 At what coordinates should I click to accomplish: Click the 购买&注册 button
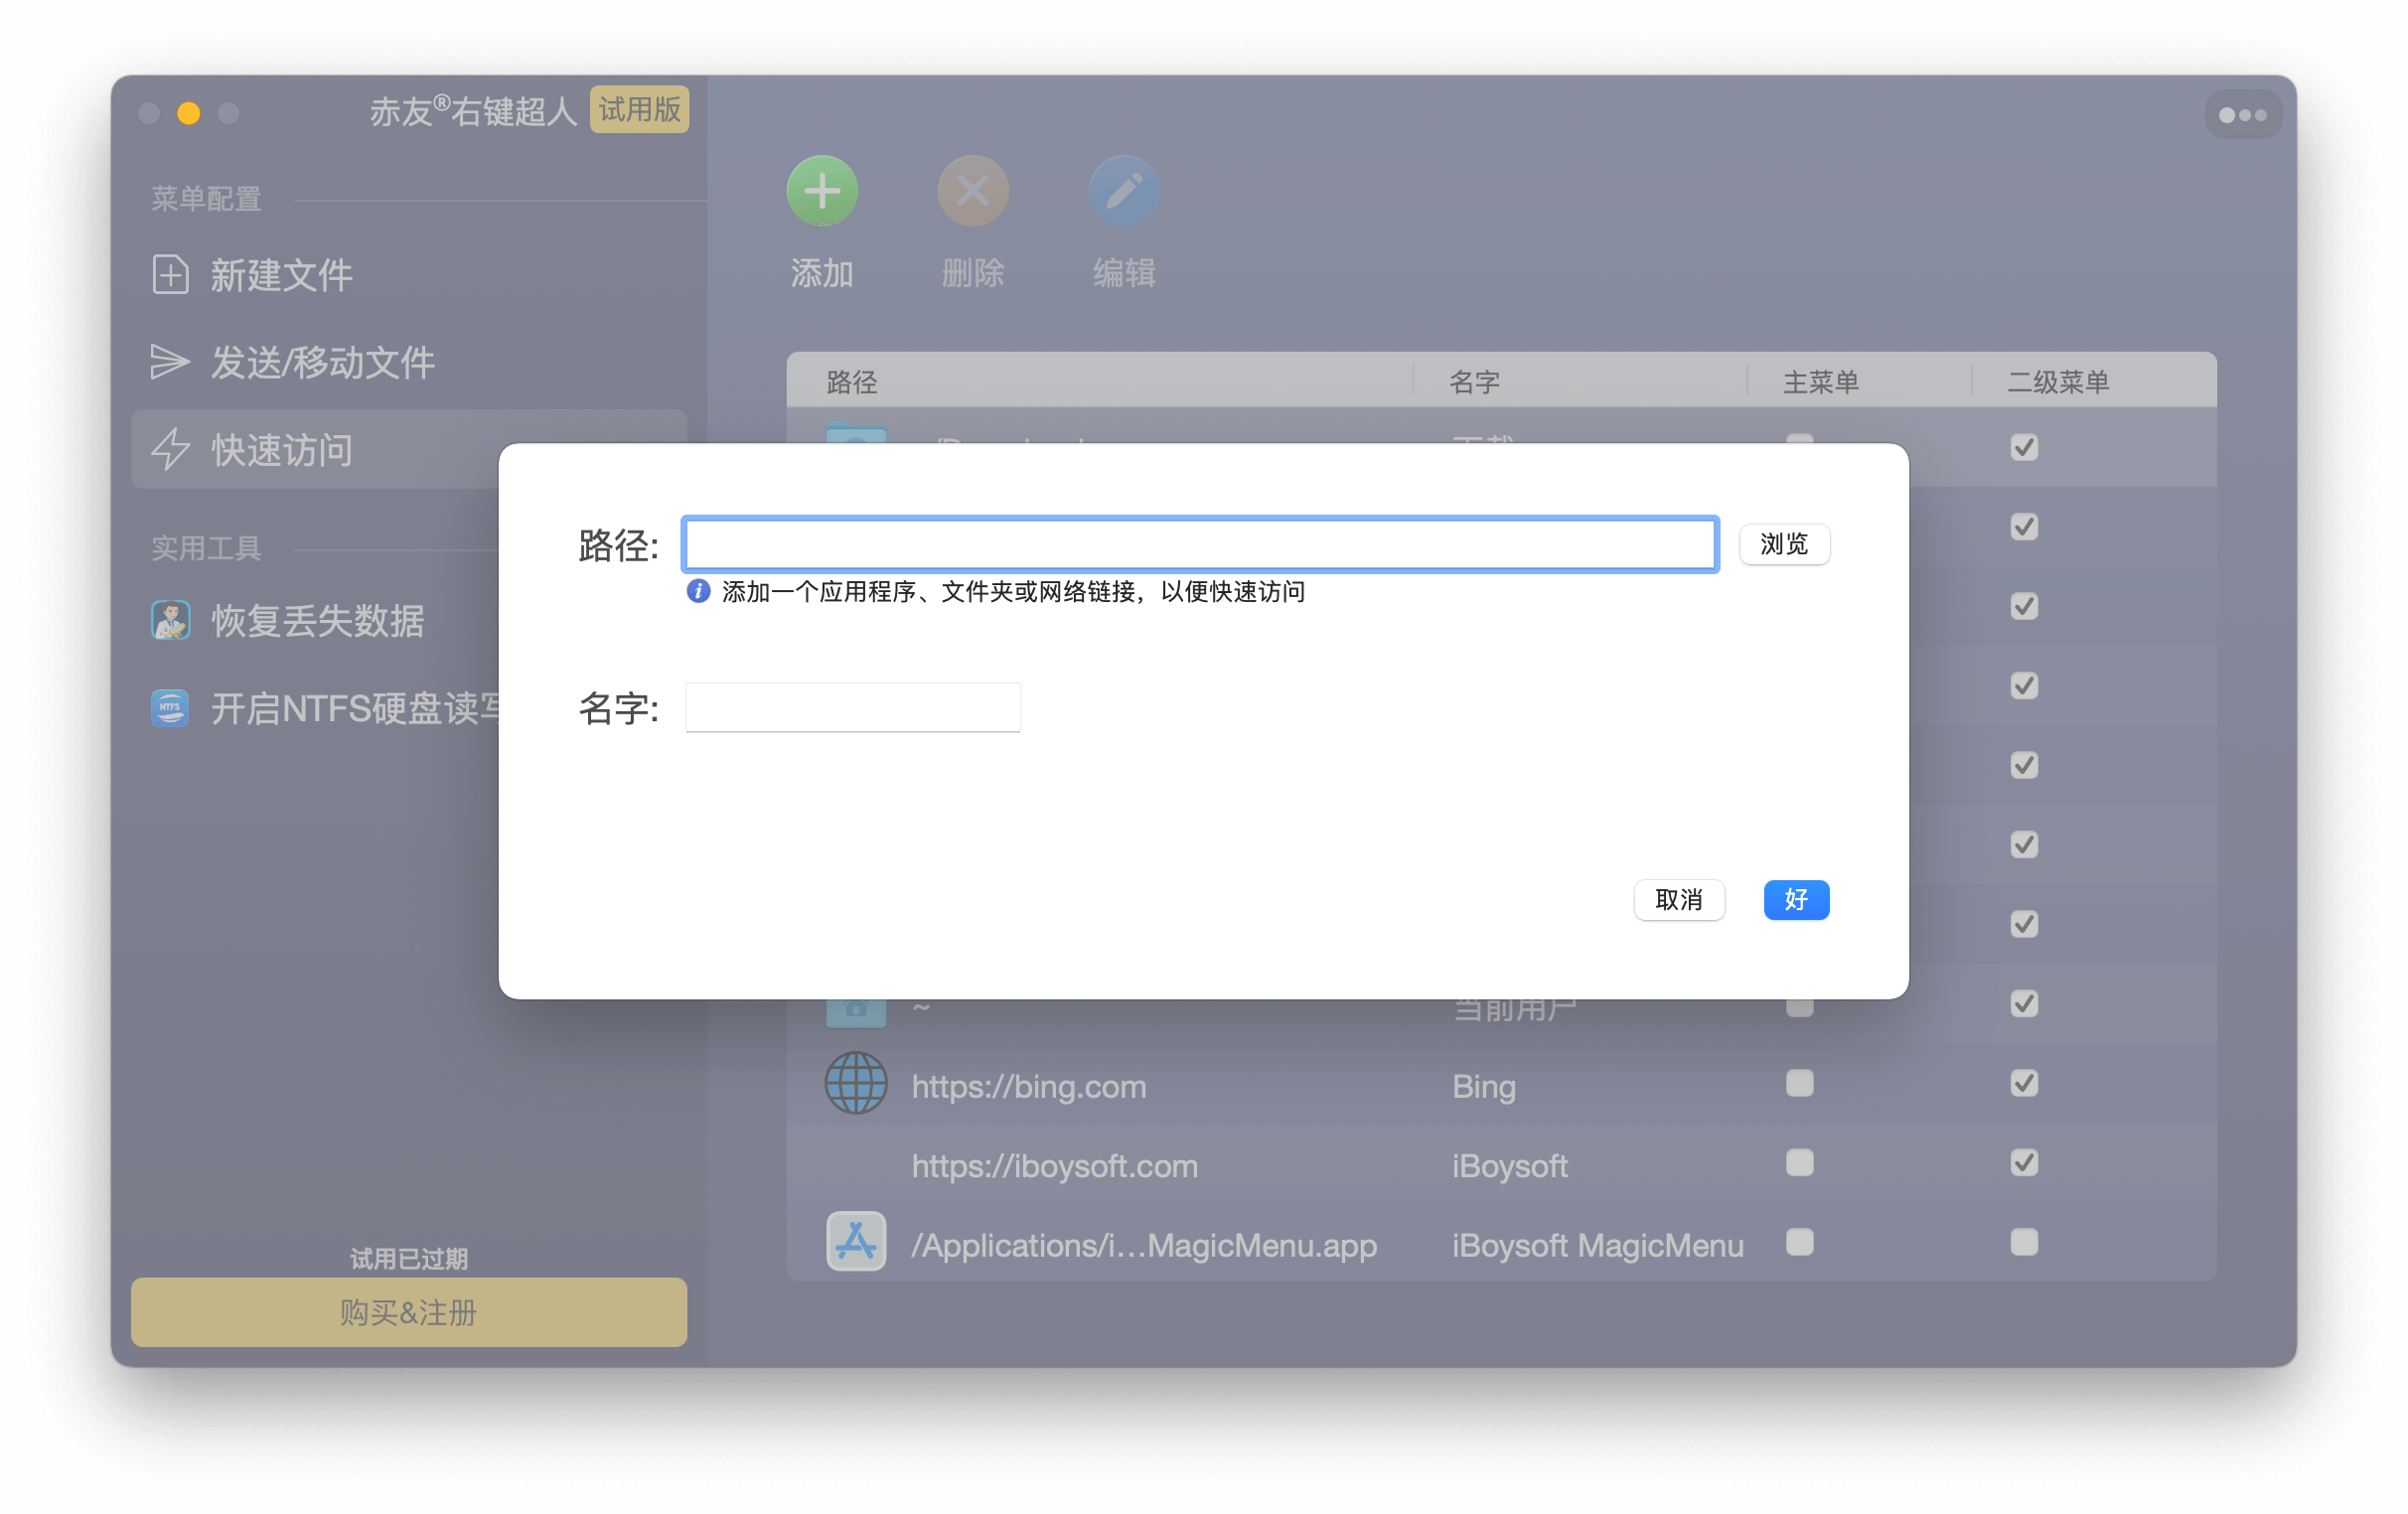[409, 1312]
